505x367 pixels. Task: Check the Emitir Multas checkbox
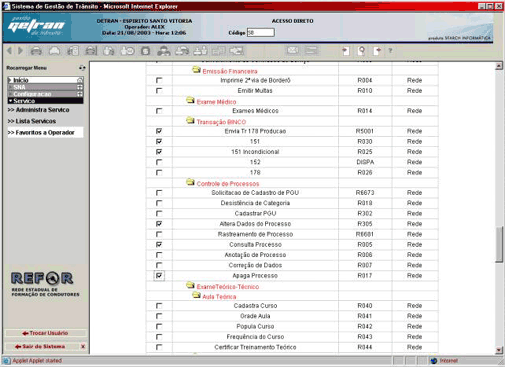coord(159,91)
